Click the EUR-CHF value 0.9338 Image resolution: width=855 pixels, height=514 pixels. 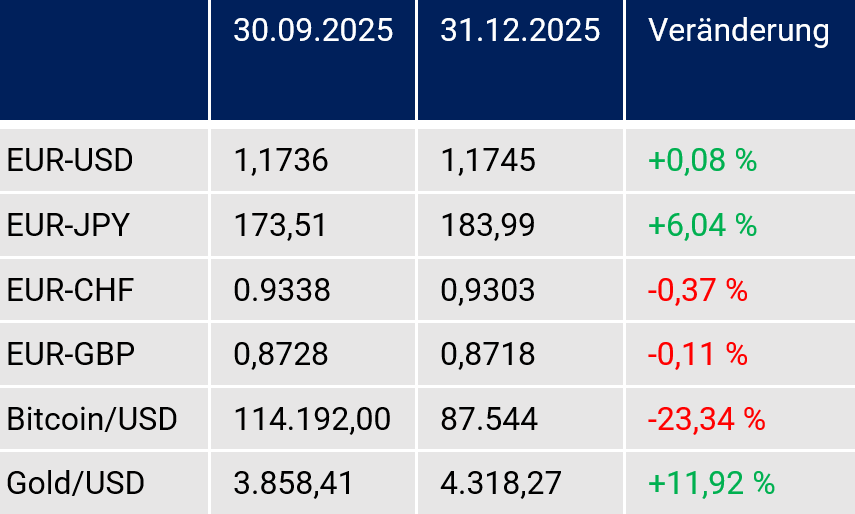pyautogui.click(x=281, y=290)
